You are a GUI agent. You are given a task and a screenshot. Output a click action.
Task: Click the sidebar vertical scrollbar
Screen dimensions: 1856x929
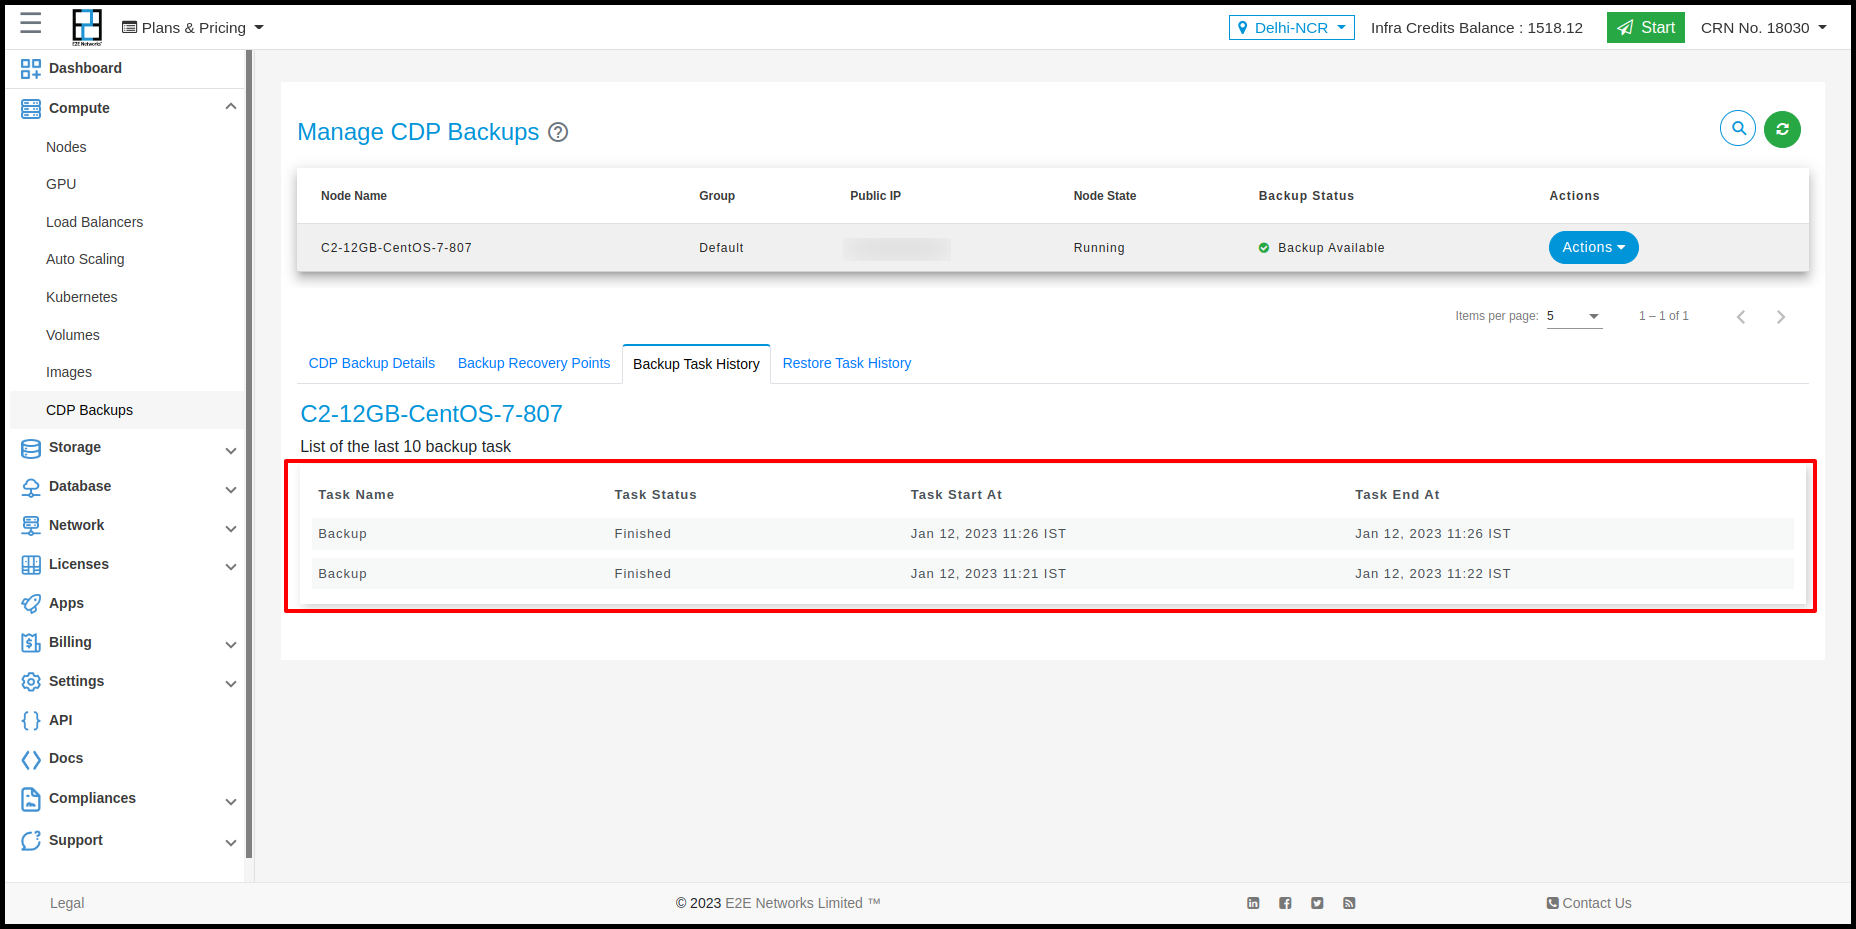[249, 455]
